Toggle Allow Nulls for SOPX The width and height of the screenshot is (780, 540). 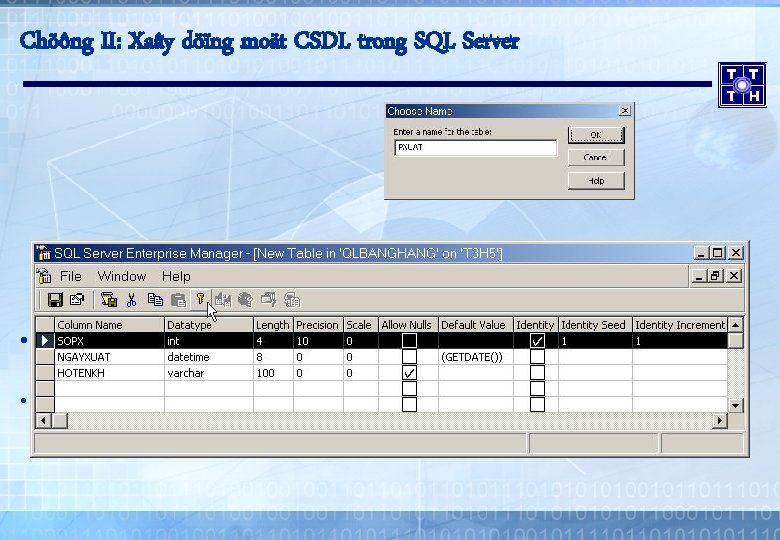click(409, 341)
